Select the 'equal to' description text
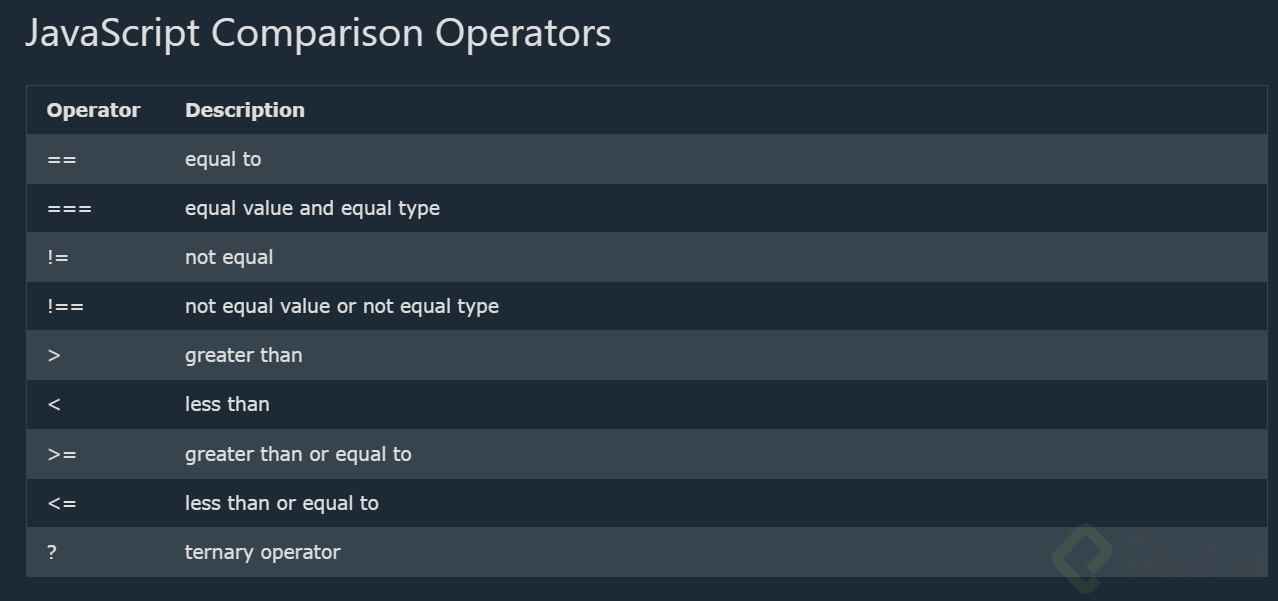This screenshot has height=601, width=1278. (223, 159)
